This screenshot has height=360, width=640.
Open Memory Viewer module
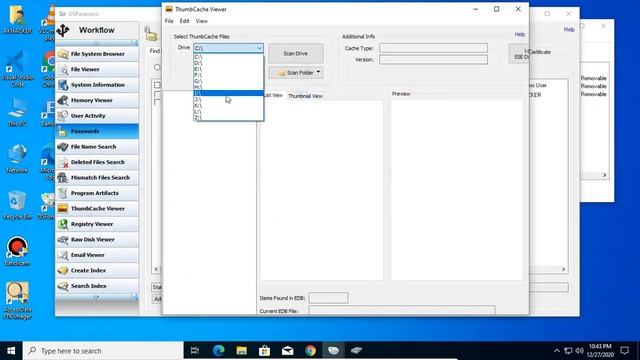pyautogui.click(x=97, y=100)
